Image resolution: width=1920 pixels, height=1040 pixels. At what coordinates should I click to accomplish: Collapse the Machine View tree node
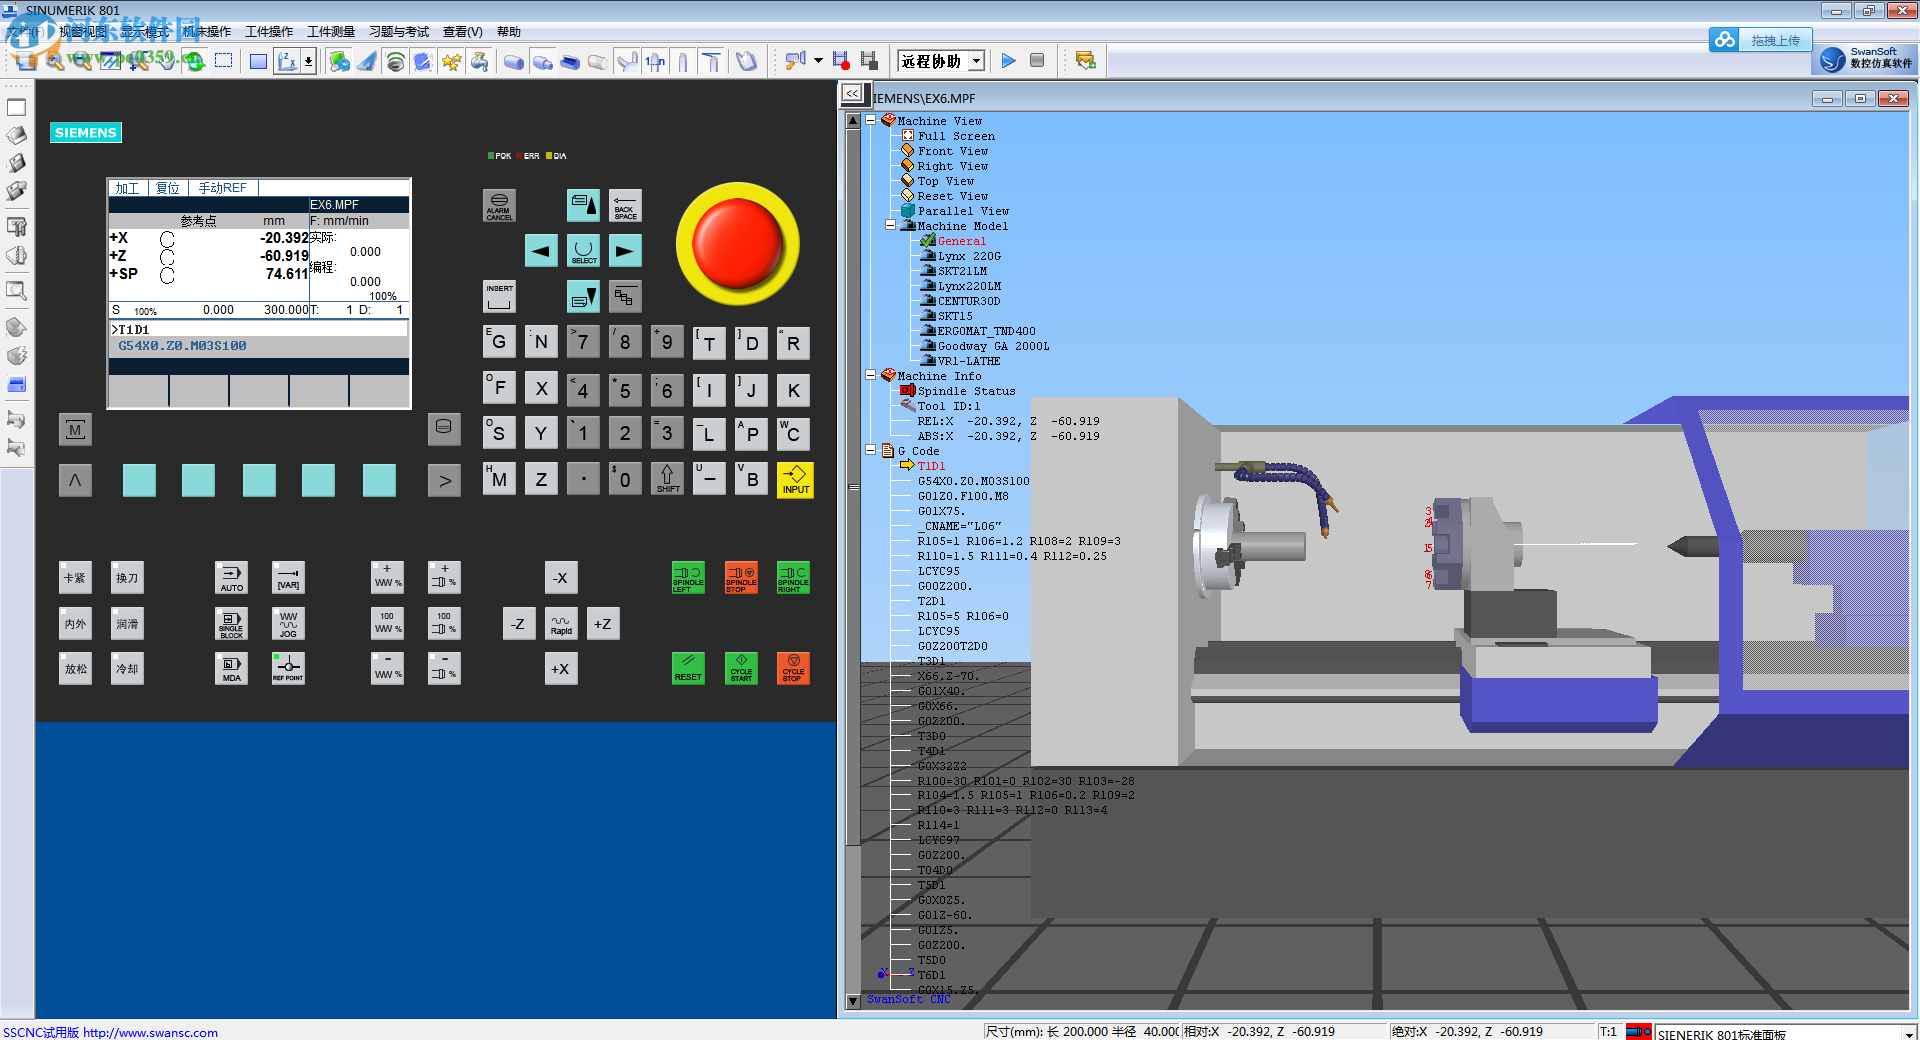(870, 120)
